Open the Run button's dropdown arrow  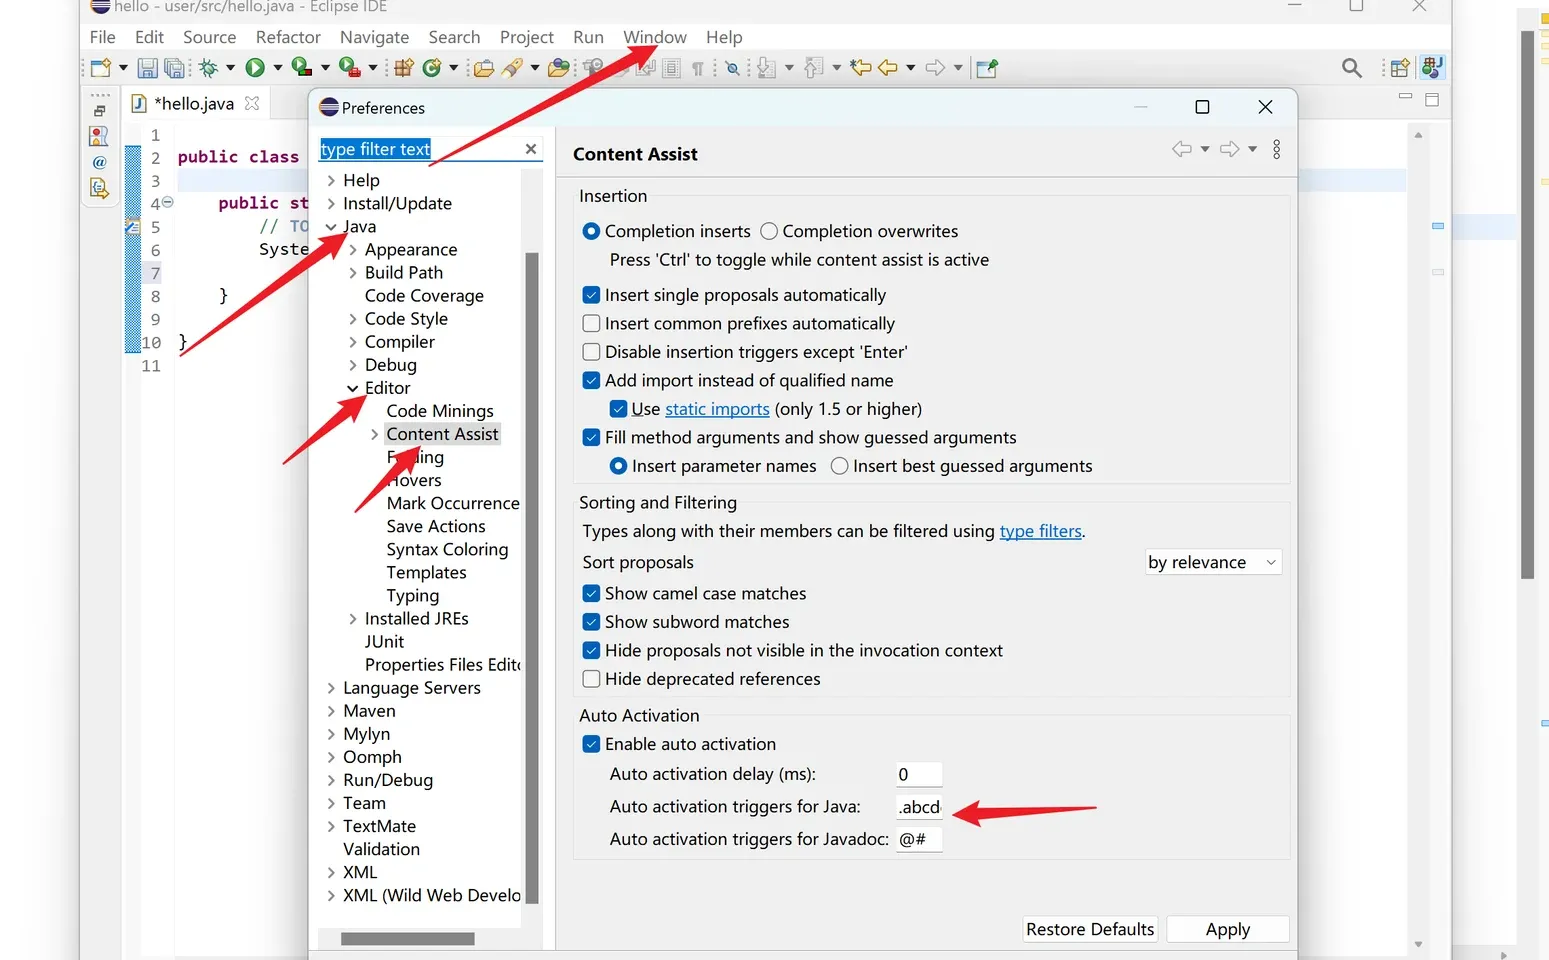[x=277, y=68]
